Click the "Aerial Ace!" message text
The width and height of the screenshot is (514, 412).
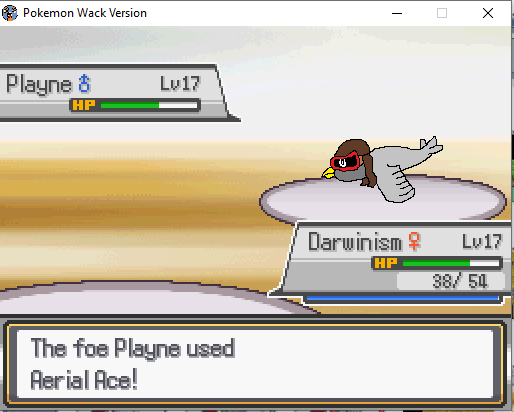click(x=84, y=380)
